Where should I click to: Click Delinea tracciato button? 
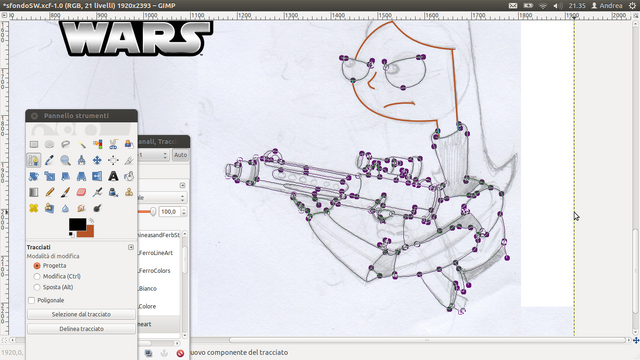pyautogui.click(x=81, y=329)
